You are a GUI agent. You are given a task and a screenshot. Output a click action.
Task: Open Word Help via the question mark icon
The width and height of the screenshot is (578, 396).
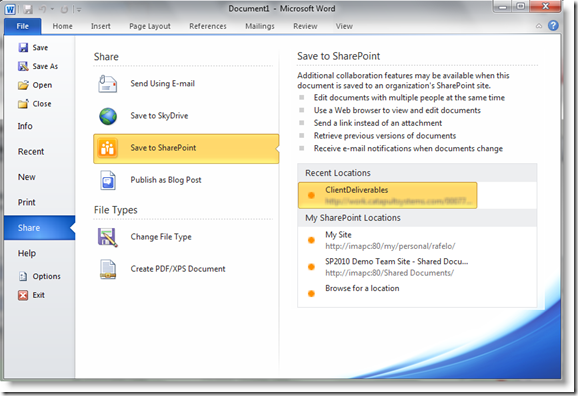click(x=553, y=25)
